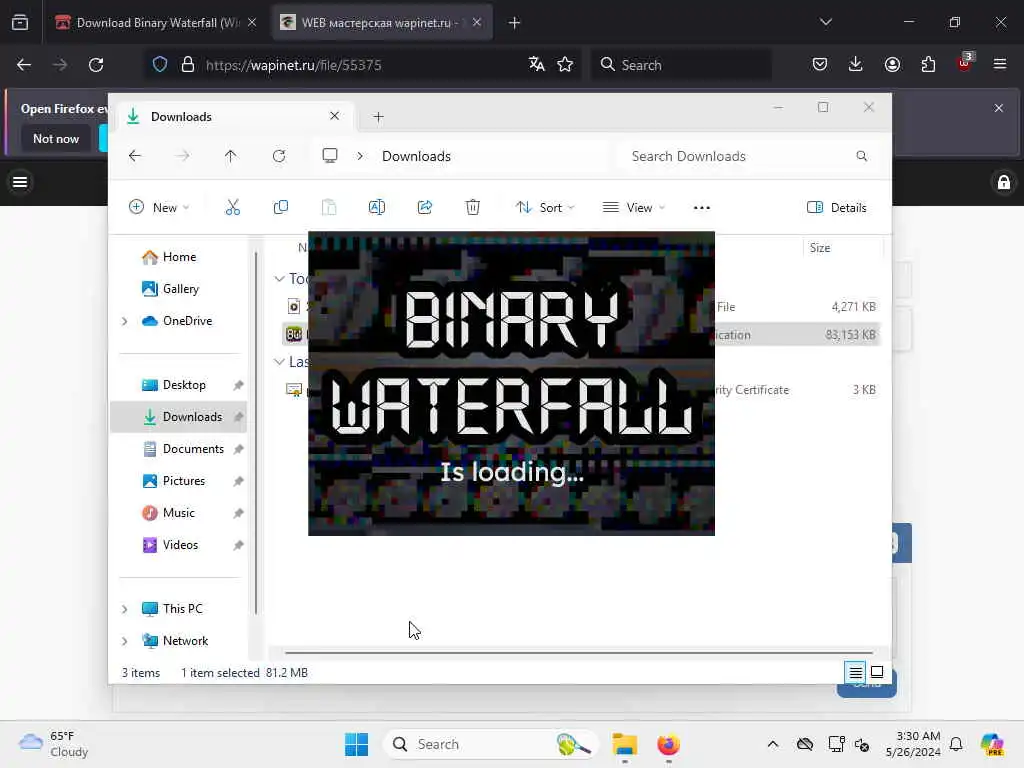Open the View dropdown menu
Screen dimensions: 1024x768
click(x=633, y=208)
